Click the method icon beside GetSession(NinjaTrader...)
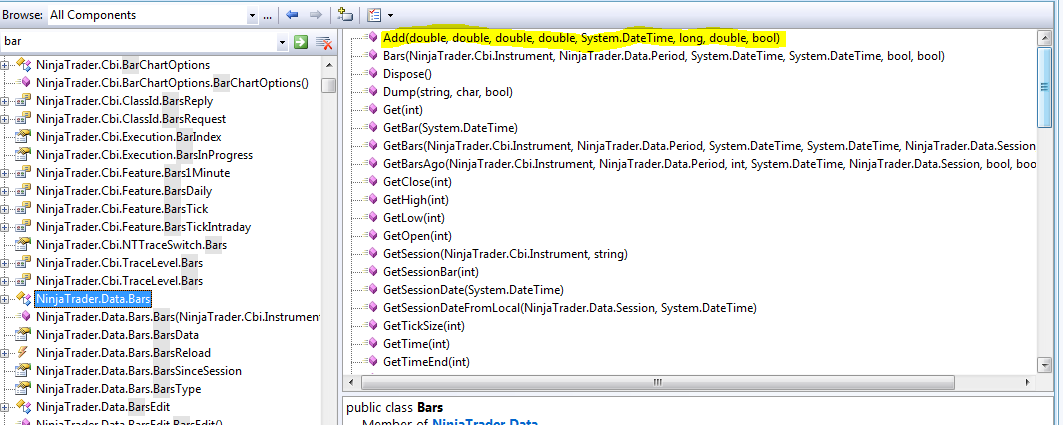 tap(371, 254)
